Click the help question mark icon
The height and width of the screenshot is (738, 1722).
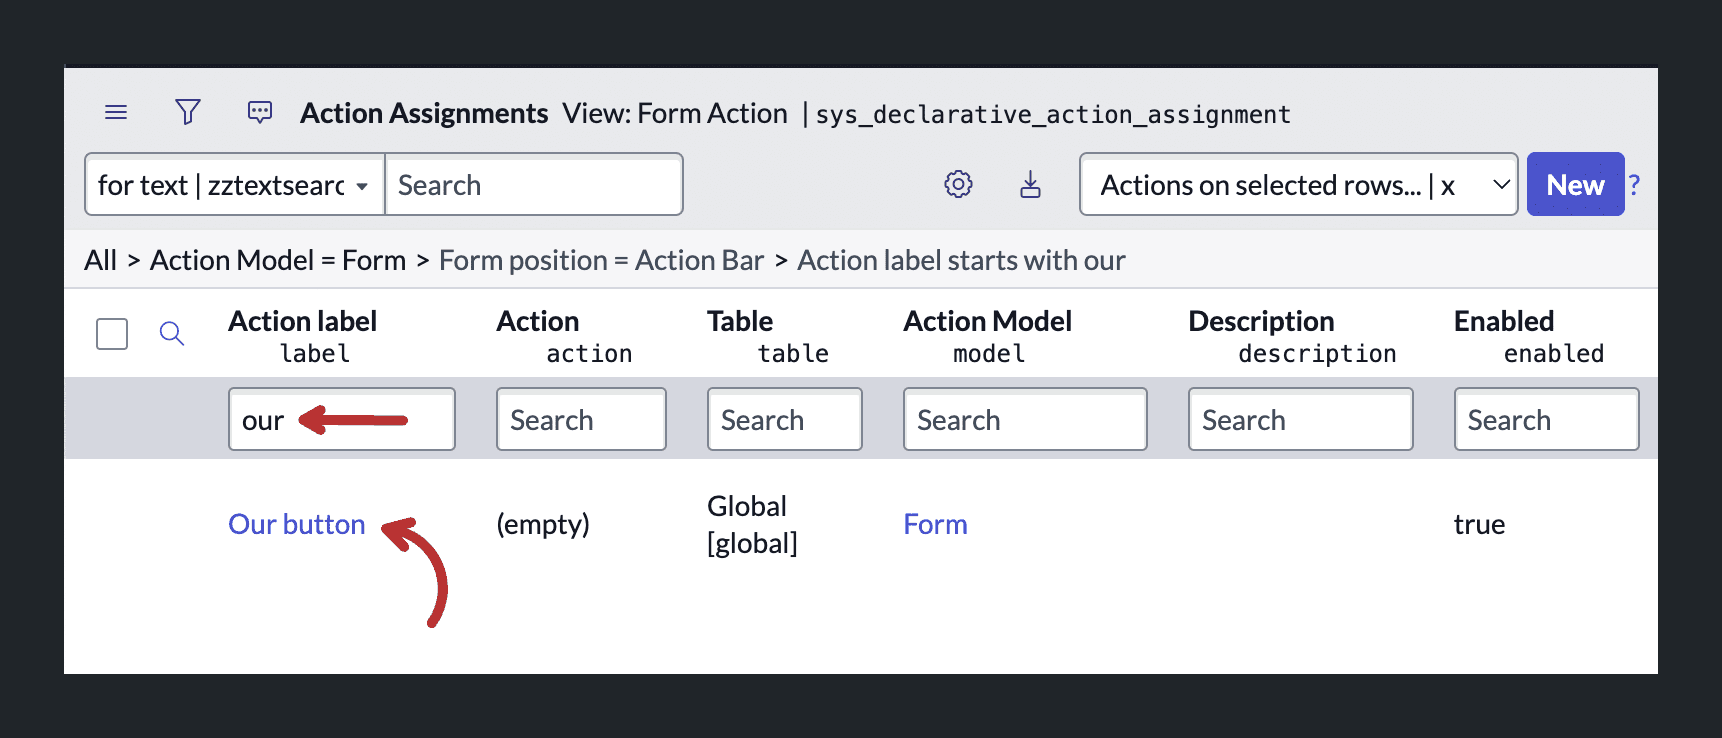click(x=1634, y=184)
